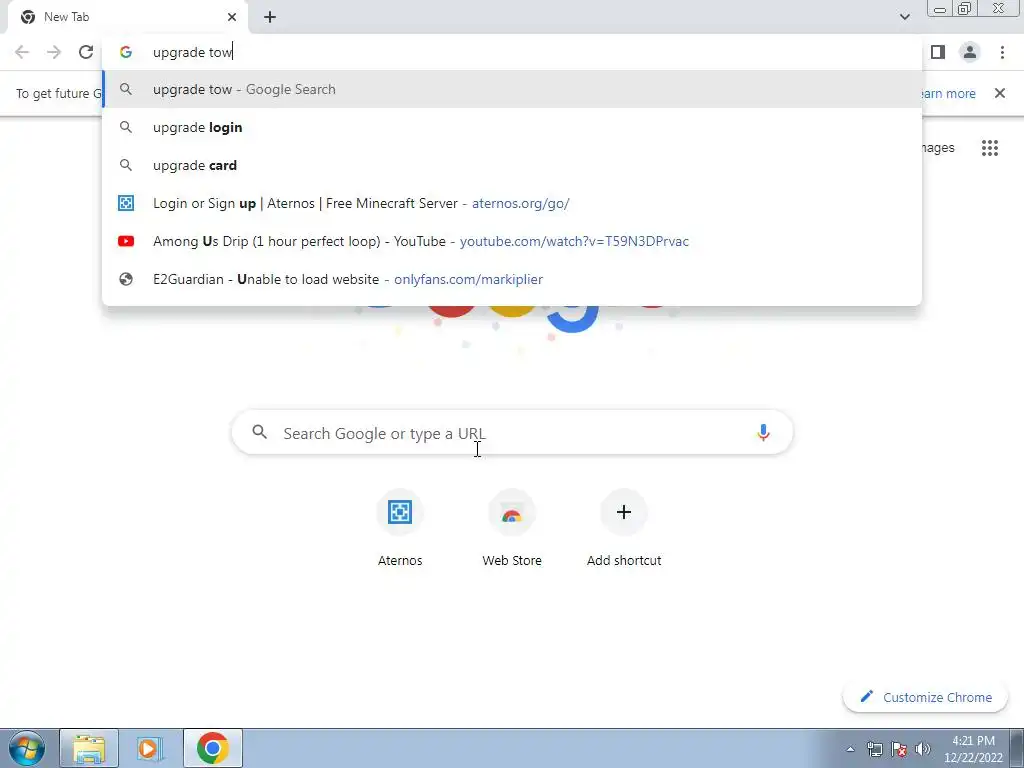This screenshot has height=768, width=1024.
Task: Click the Learn more link in infobar
Action: coord(948,93)
